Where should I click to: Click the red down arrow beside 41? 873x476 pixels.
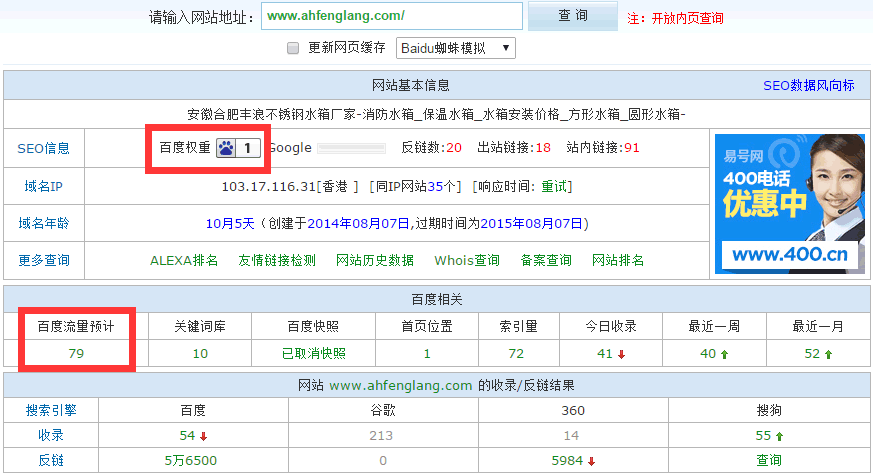(x=621, y=354)
